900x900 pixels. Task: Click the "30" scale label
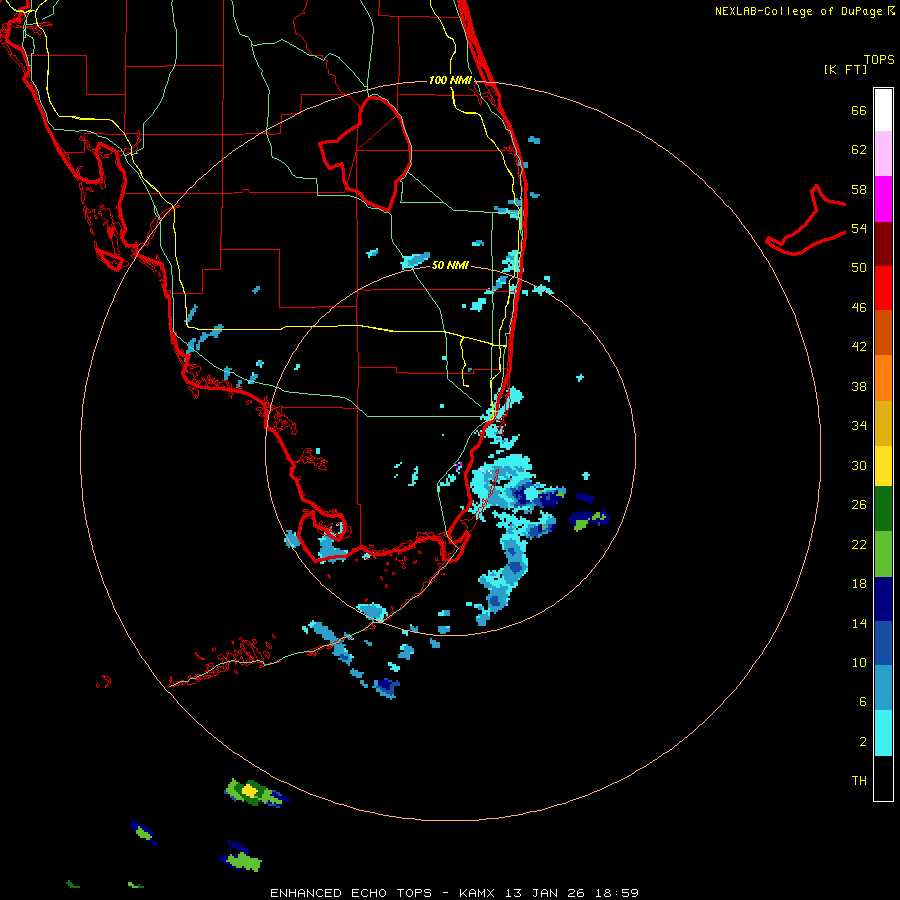pos(859,465)
